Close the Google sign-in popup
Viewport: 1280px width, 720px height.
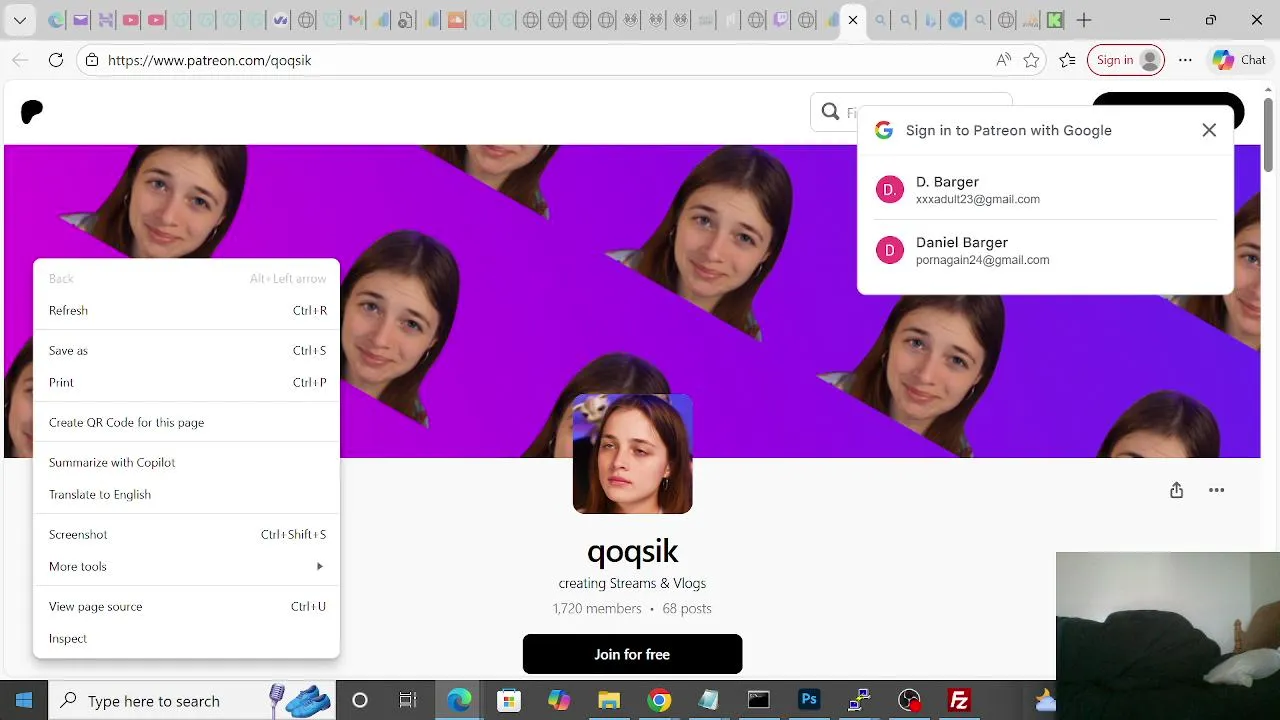[x=1209, y=130]
